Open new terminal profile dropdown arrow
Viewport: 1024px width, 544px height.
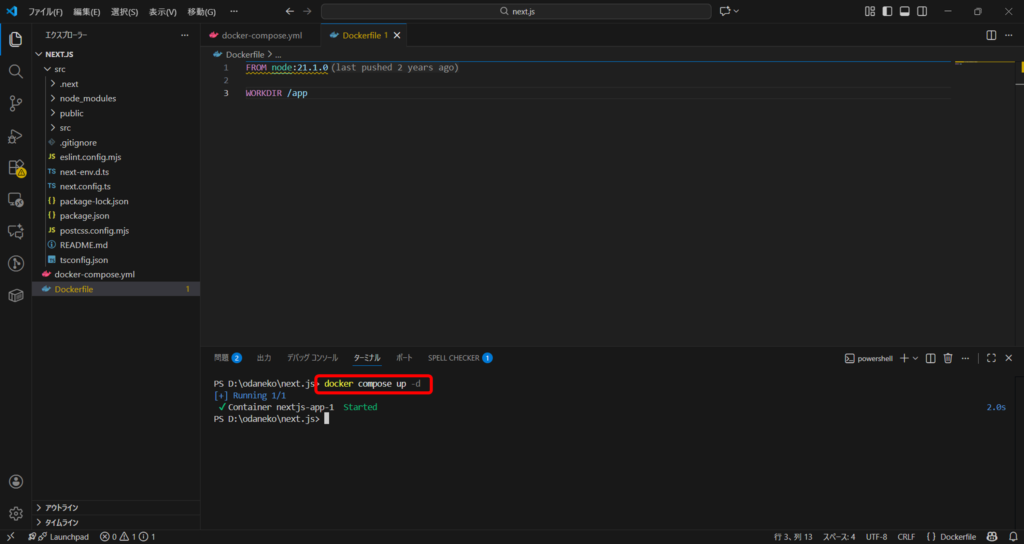point(915,358)
